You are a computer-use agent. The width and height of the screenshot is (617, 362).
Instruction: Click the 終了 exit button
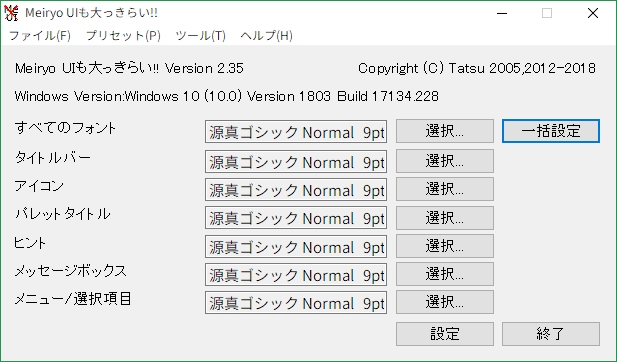[x=551, y=334]
